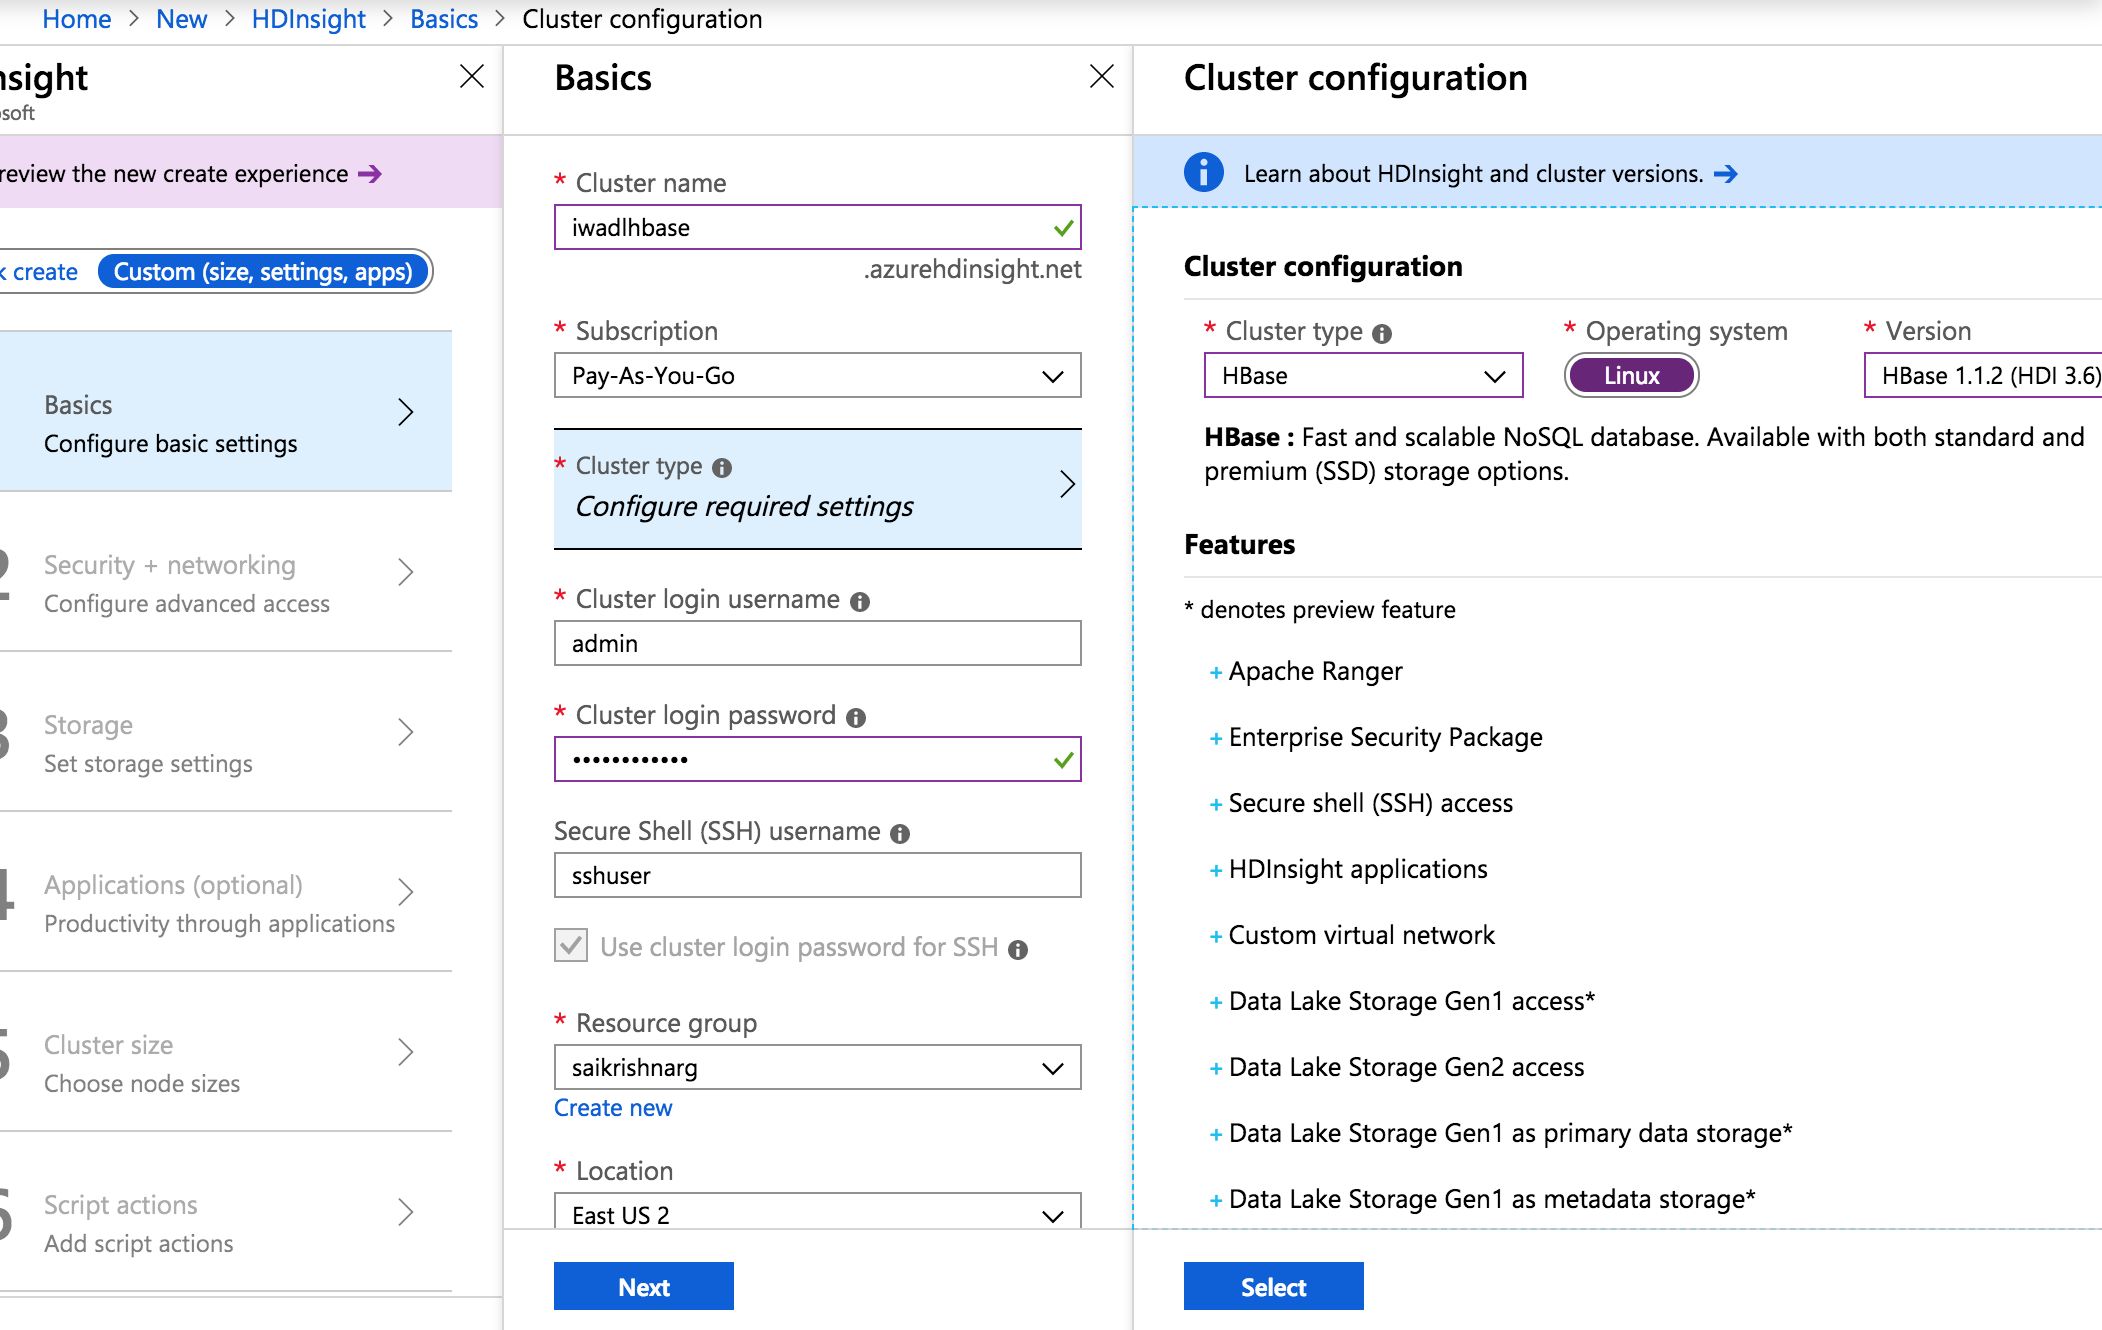Viewport: 2102px width, 1330px height.
Task: Switch to Quick create mode
Action: tap(42, 271)
